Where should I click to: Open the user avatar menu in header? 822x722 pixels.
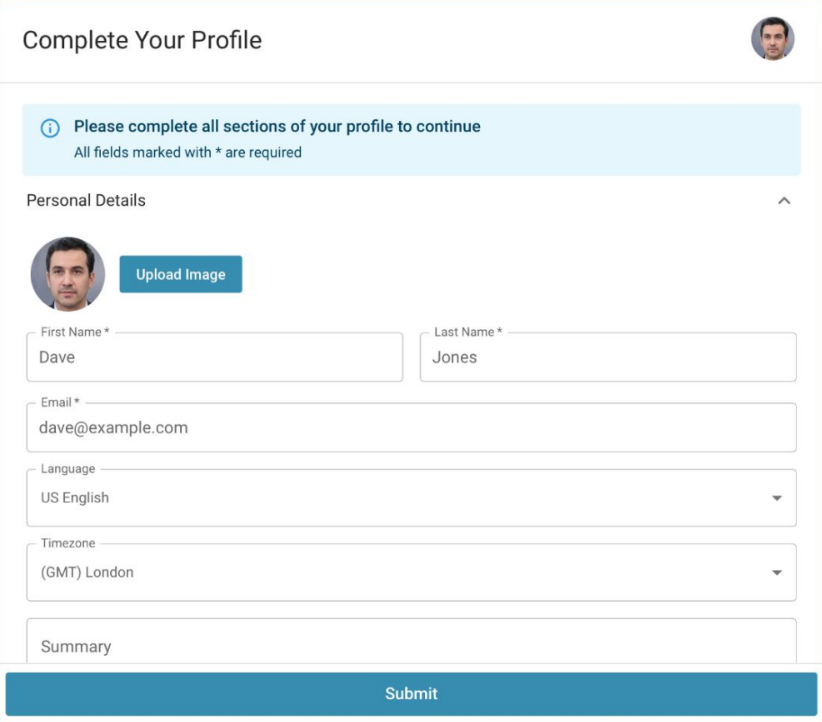(x=772, y=39)
